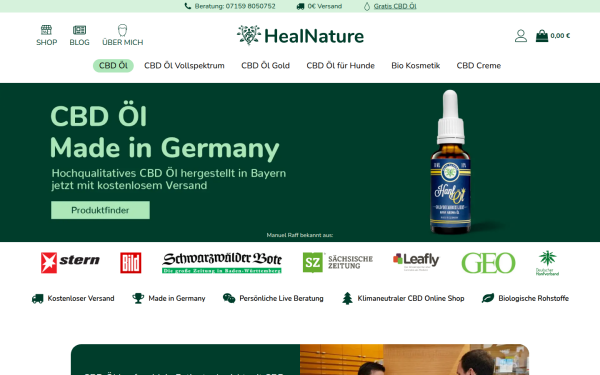
Task: Click the Kostenloser Versand label
Action: click(81, 298)
